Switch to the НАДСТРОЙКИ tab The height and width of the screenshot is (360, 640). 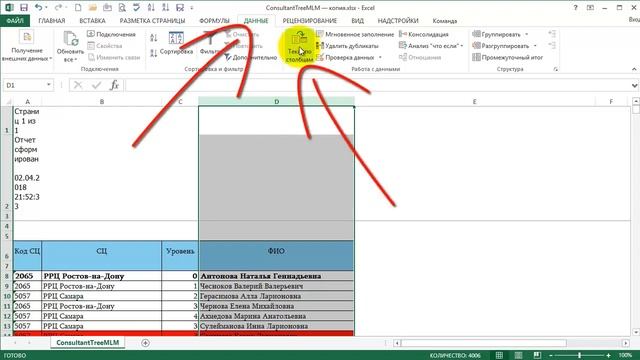398,20
